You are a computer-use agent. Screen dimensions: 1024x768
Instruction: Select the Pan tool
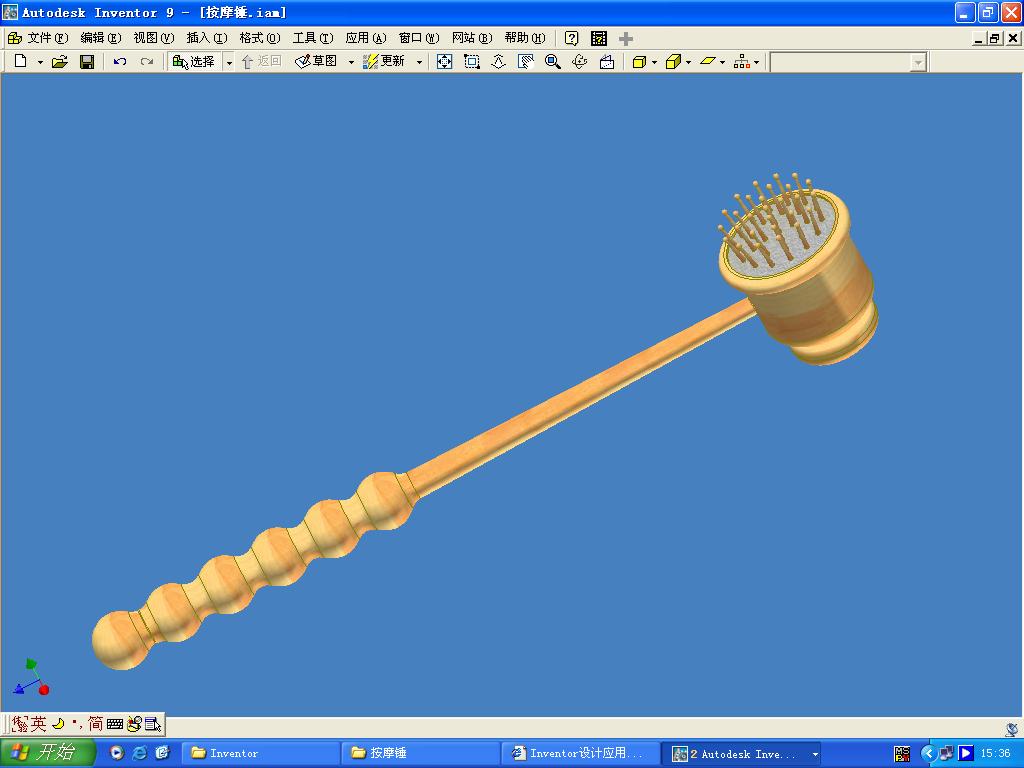pos(524,61)
